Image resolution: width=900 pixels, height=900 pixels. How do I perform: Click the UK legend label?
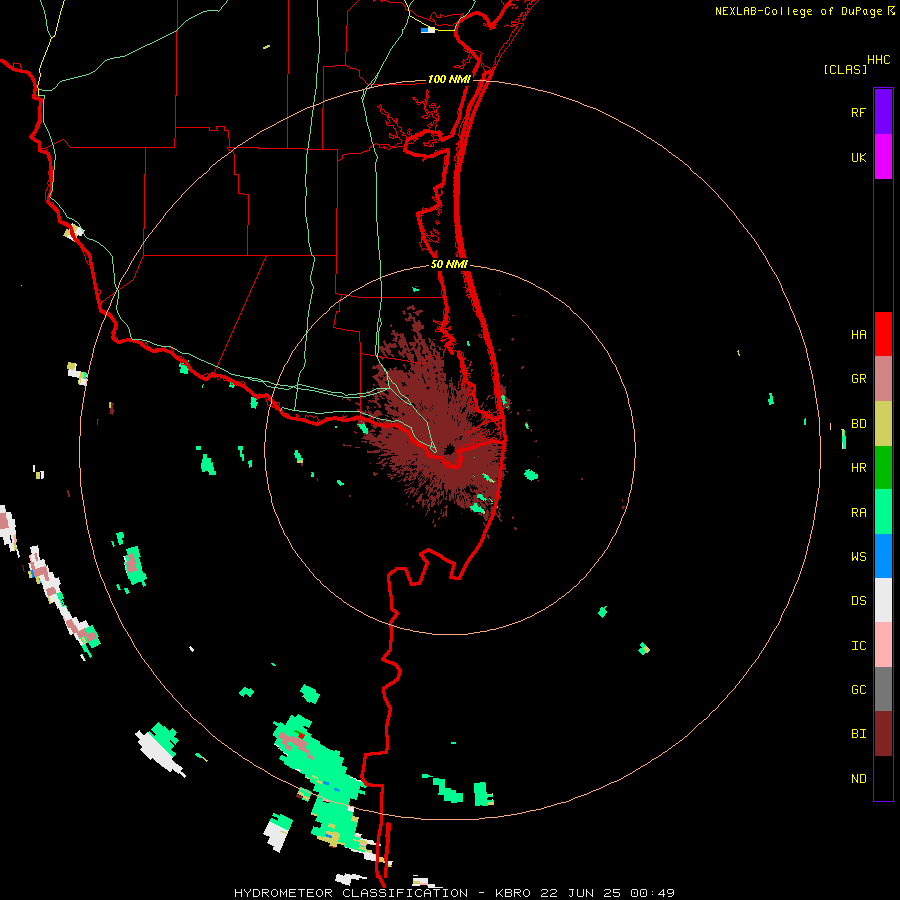click(x=858, y=157)
